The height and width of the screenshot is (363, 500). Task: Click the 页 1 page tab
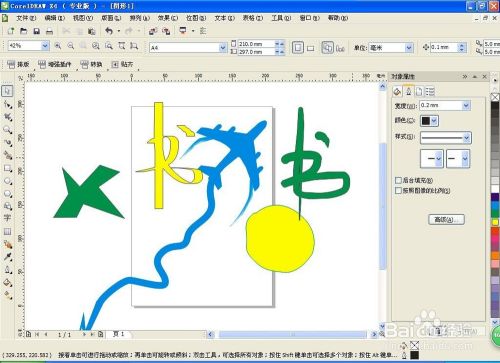pyautogui.click(x=118, y=334)
